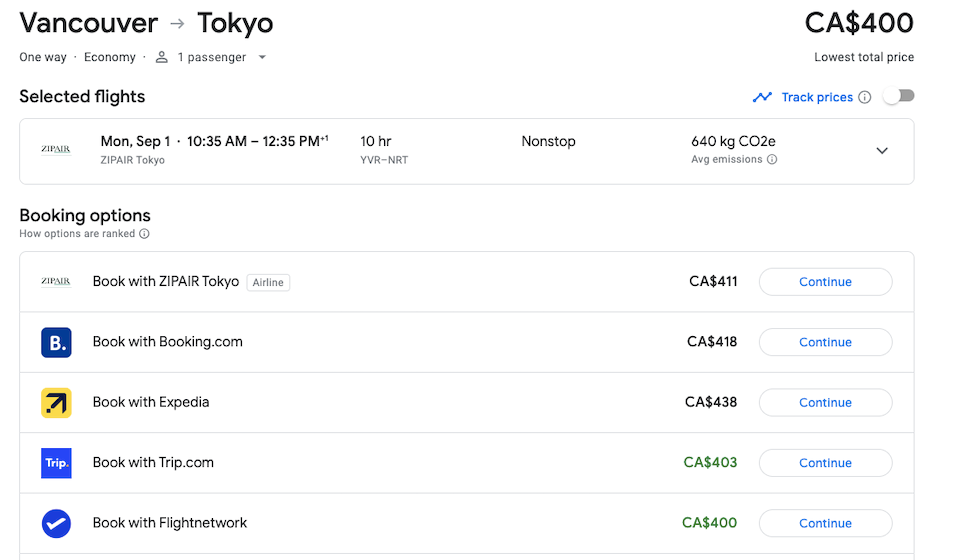Click the Track prices trend graph icon
This screenshot has width=960, height=560.
point(762,97)
